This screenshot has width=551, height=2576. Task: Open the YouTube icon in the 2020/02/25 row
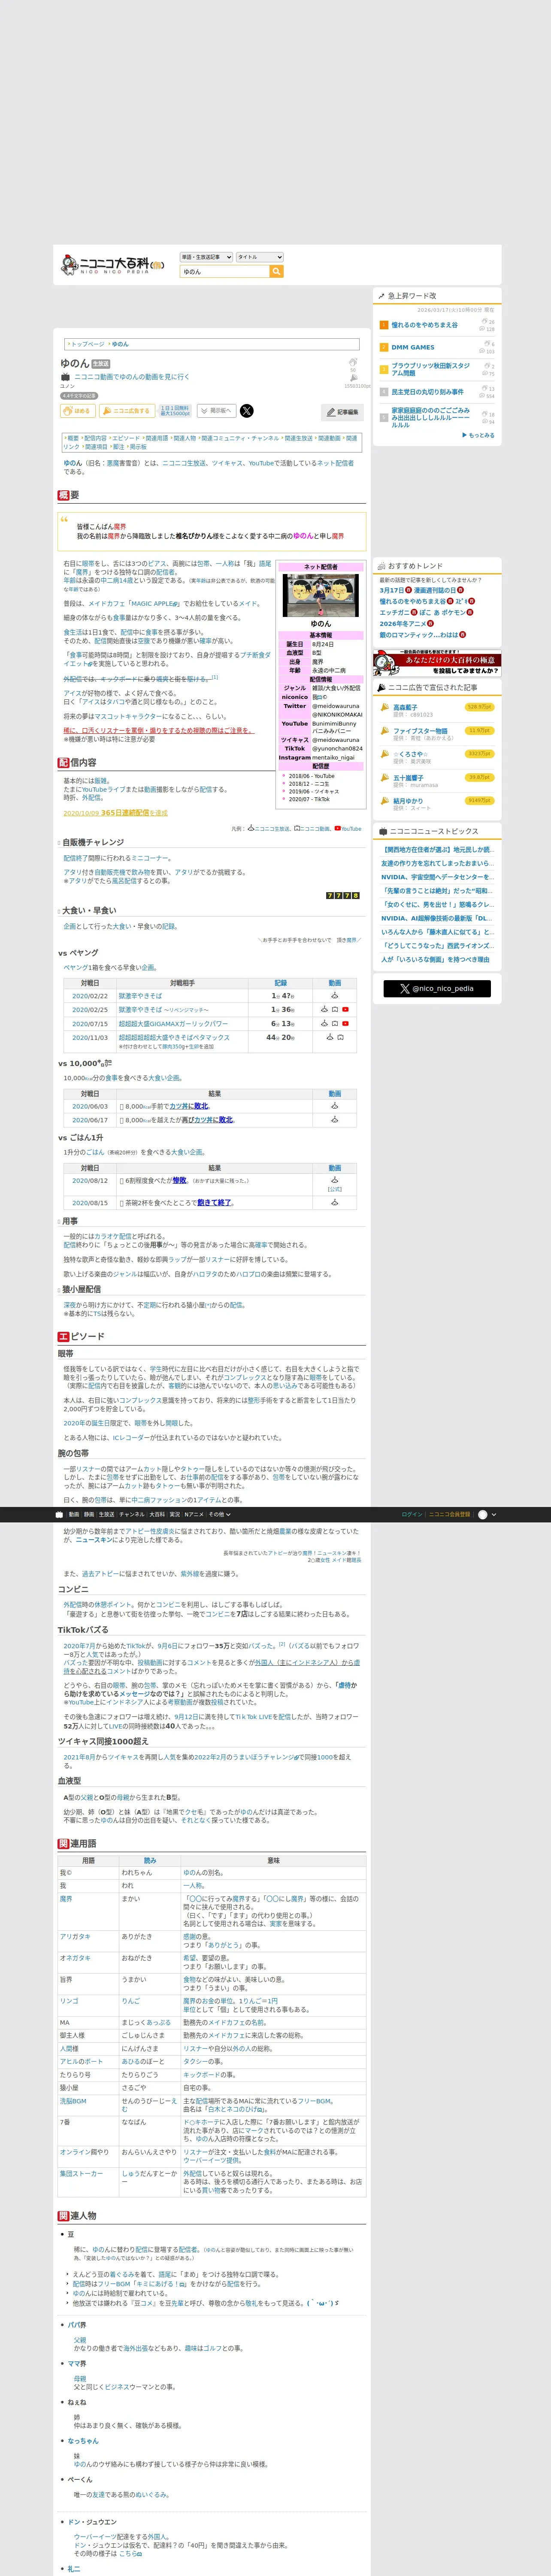pyautogui.click(x=346, y=1010)
